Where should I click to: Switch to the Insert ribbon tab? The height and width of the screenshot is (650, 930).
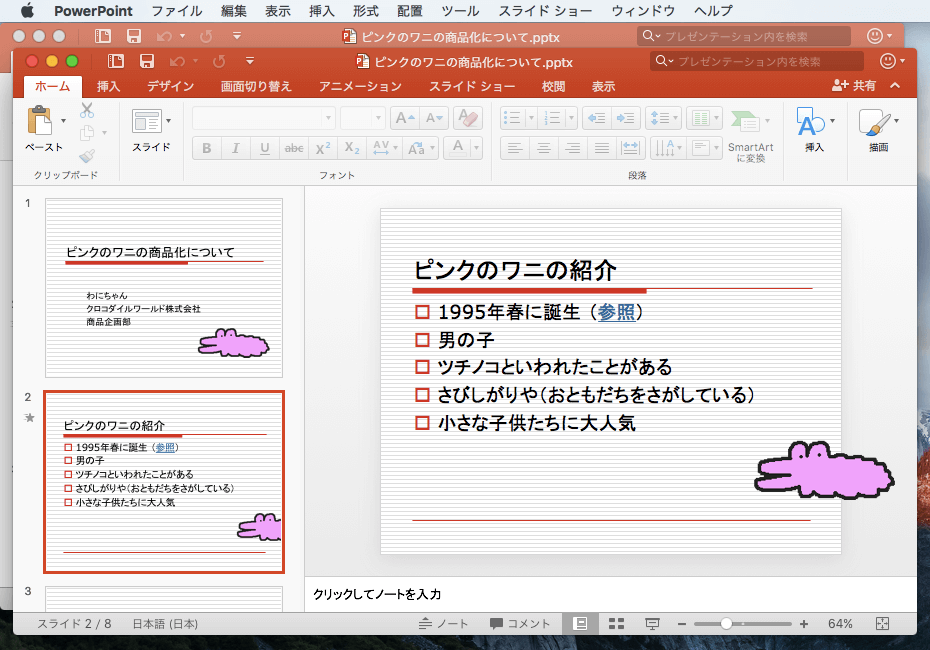click(x=109, y=87)
